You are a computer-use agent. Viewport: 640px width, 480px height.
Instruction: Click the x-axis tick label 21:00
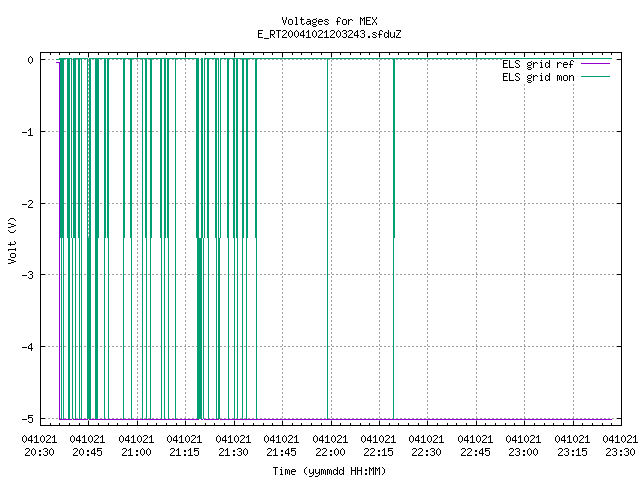pos(136,452)
